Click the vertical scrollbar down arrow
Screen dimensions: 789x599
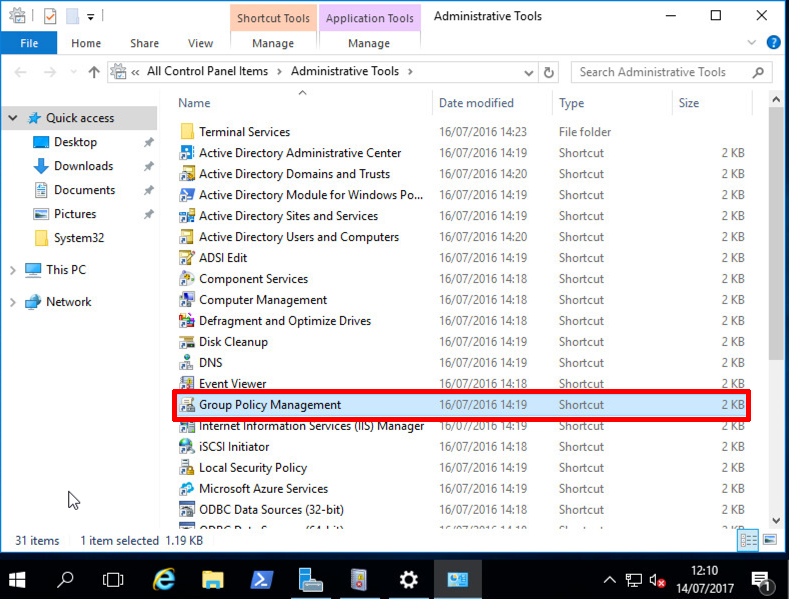776,520
